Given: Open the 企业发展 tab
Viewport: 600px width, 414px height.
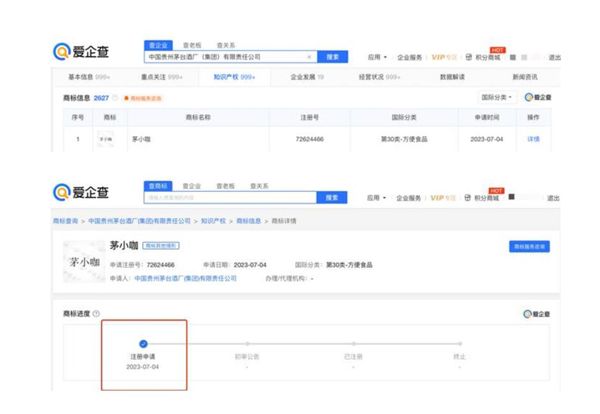Looking at the screenshot, I should click(x=307, y=77).
